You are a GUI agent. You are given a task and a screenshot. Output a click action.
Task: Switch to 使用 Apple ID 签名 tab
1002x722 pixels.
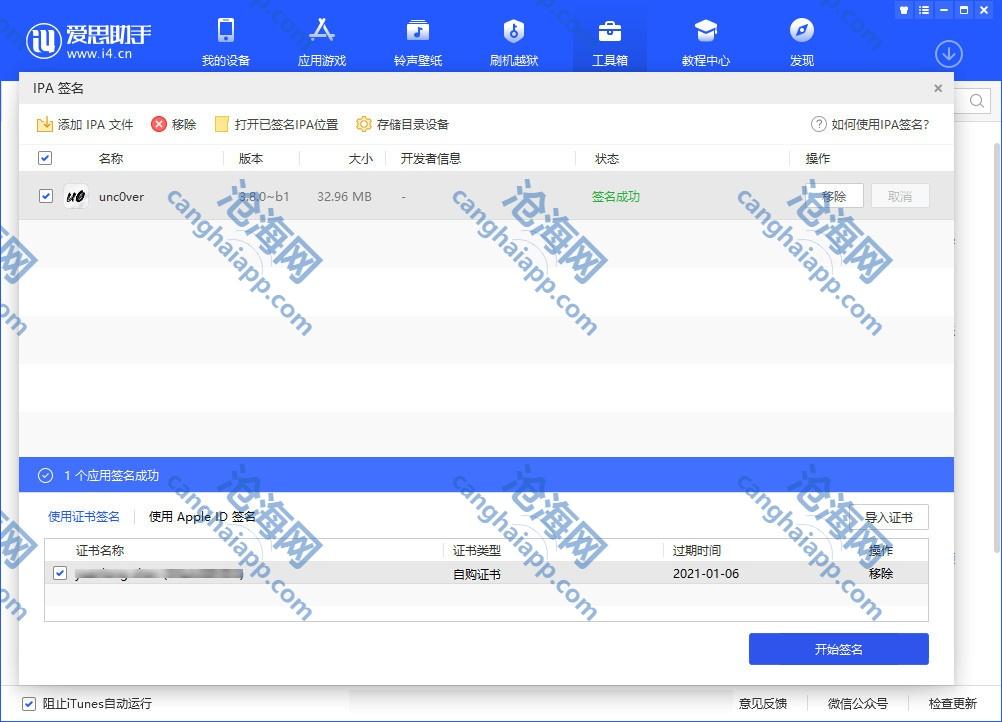202,517
